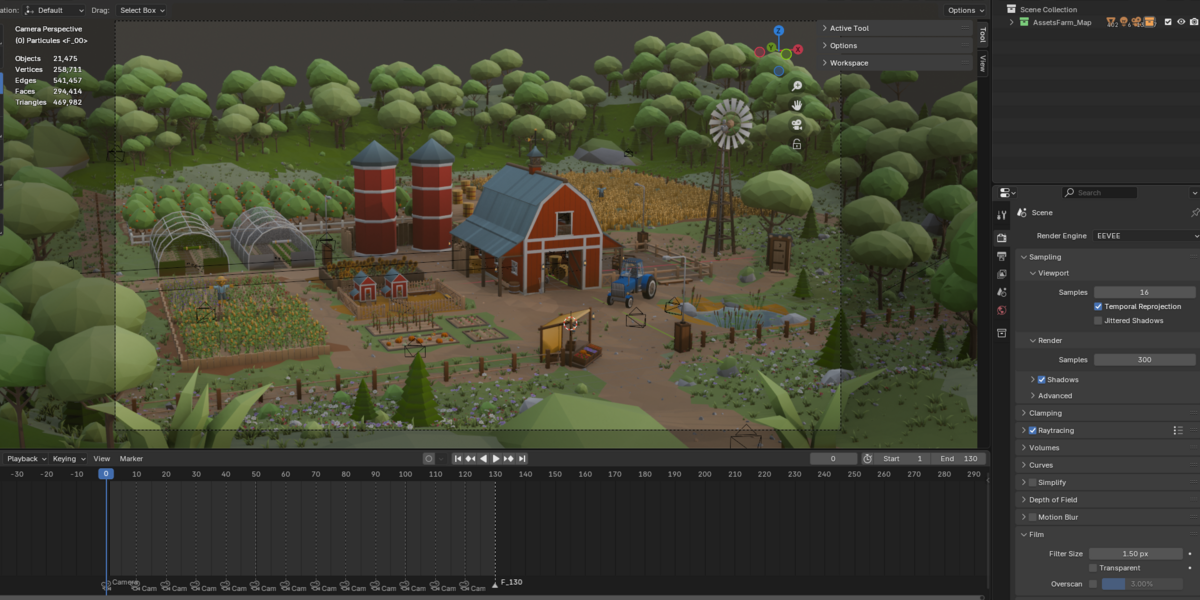The height and width of the screenshot is (600, 1200).
Task: Click the camera-to-view lock icon
Action: [x=797, y=144]
